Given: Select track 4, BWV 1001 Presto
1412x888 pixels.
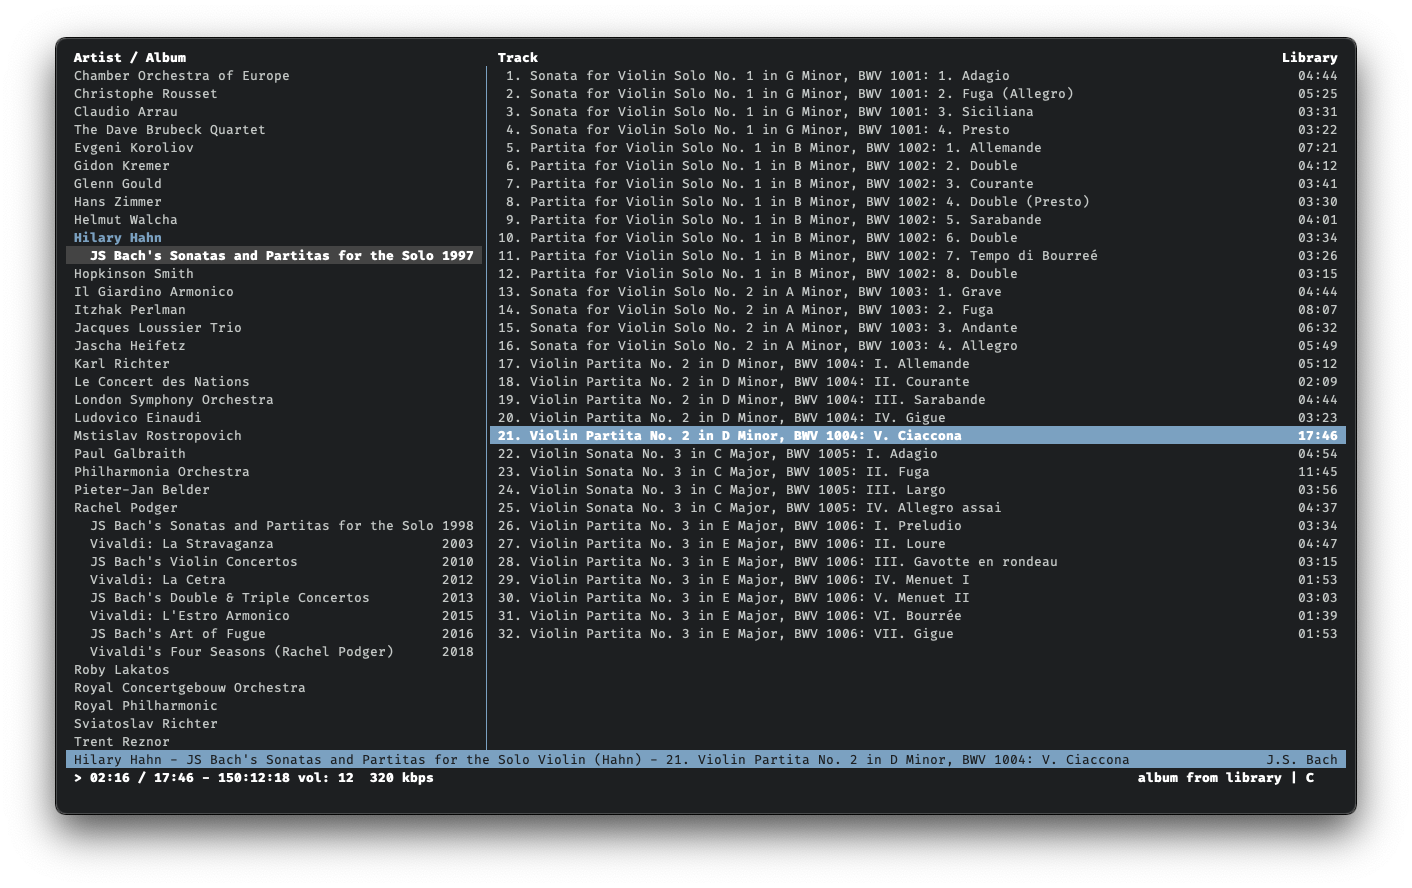Looking at the screenshot, I should tap(917, 130).
